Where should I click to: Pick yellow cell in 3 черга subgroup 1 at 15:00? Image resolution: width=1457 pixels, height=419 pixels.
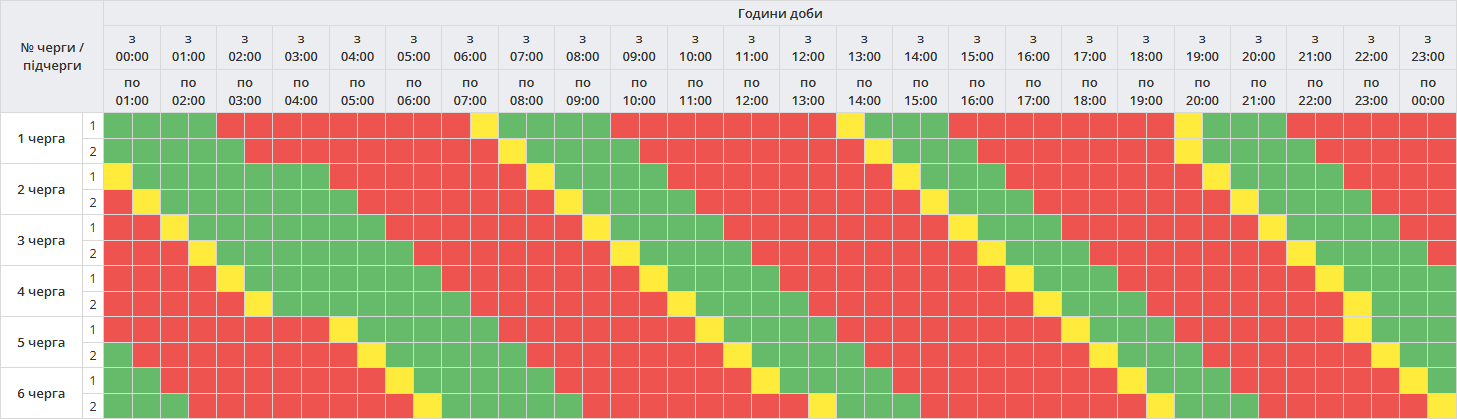tap(963, 227)
